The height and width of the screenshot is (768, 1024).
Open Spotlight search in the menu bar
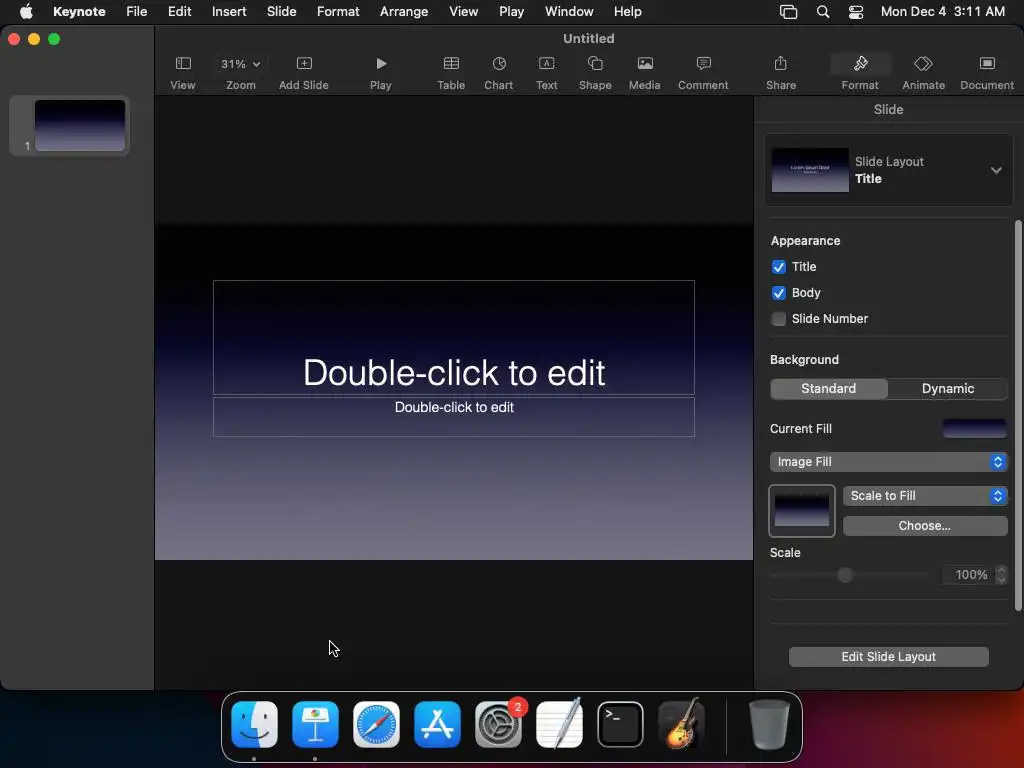click(x=823, y=12)
